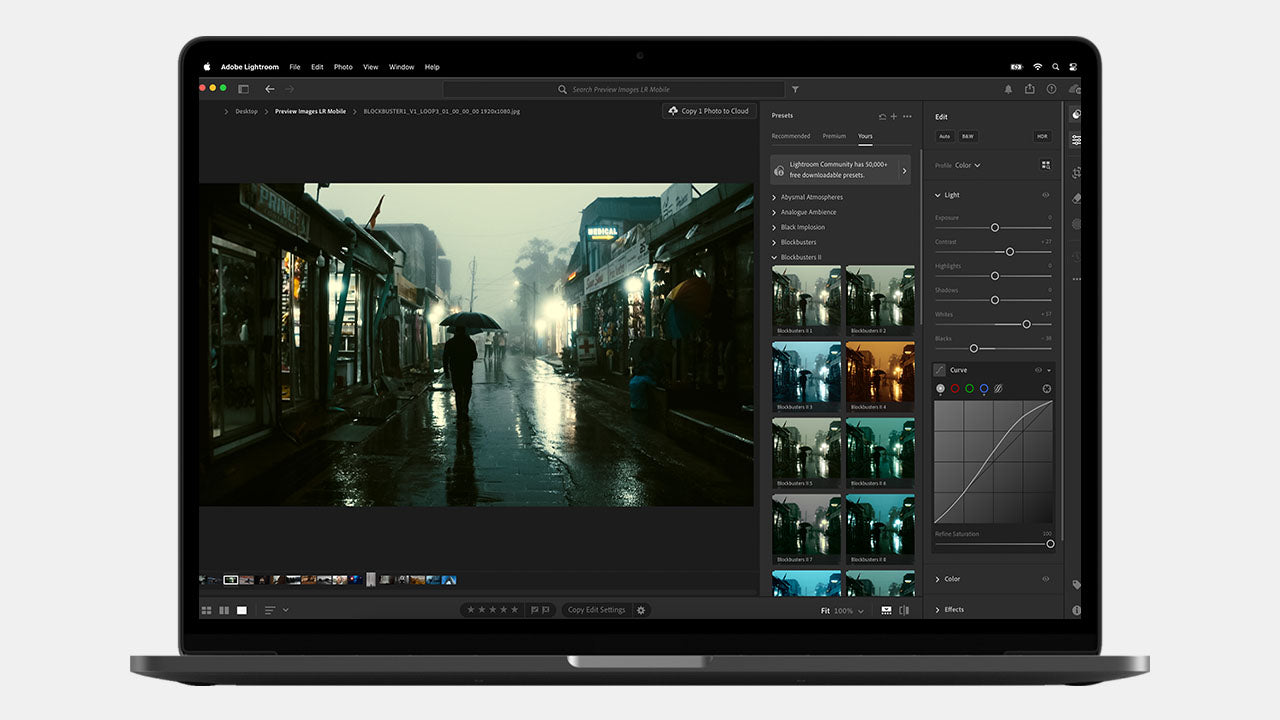
Task: Toggle visibility eye for Curve panel
Action: pos(1038,370)
